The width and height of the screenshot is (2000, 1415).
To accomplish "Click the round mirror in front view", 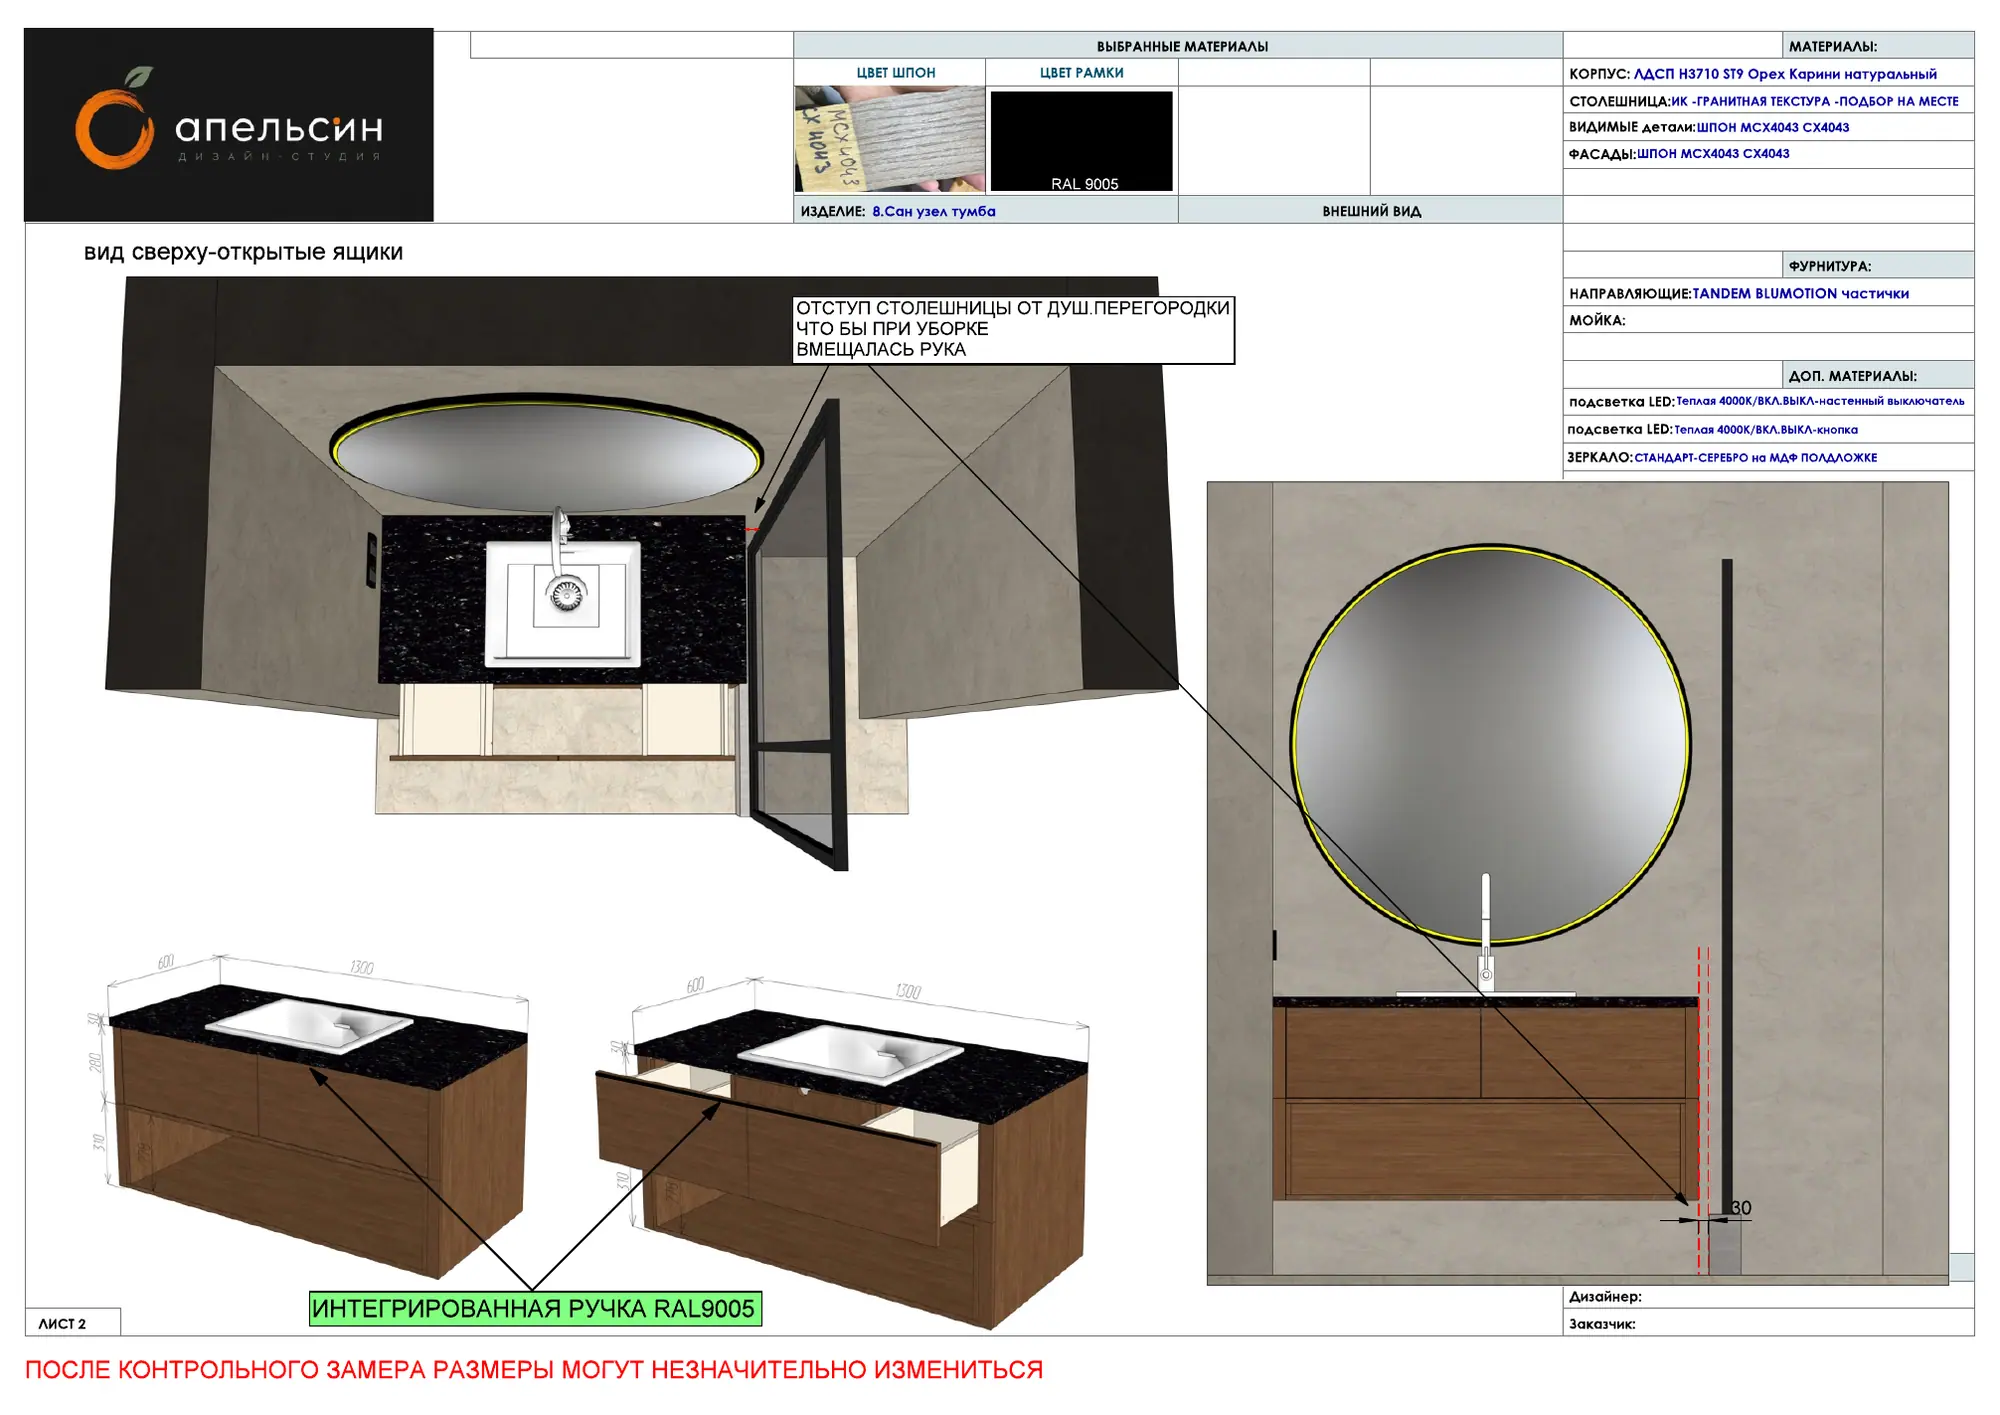I will pos(1490,745).
